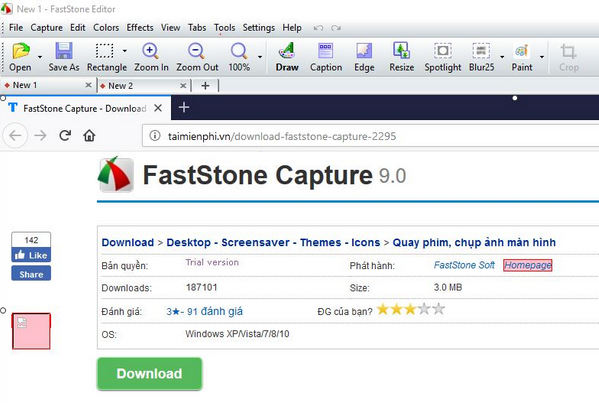This screenshot has width=599, height=403.
Task: Reload the web page
Action: tap(65, 135)
